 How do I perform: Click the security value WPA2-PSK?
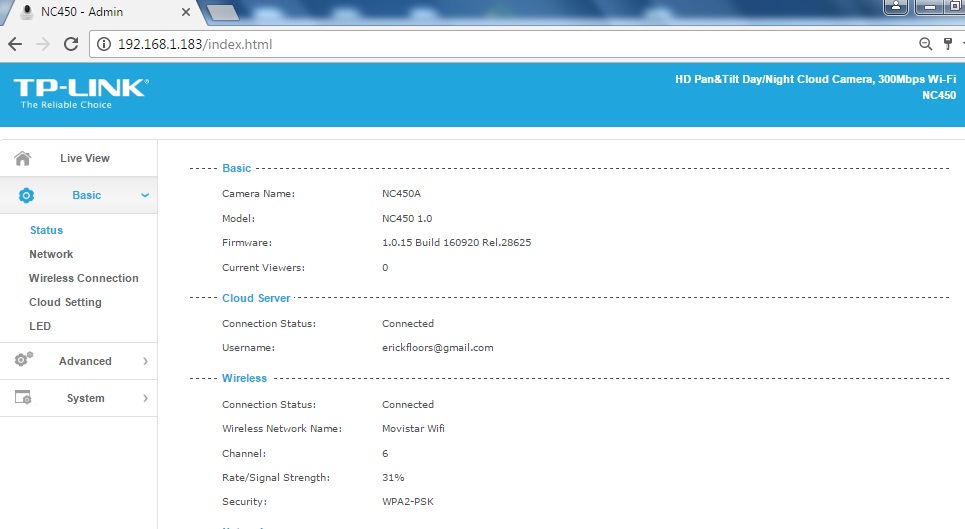(x=407, y=501)
